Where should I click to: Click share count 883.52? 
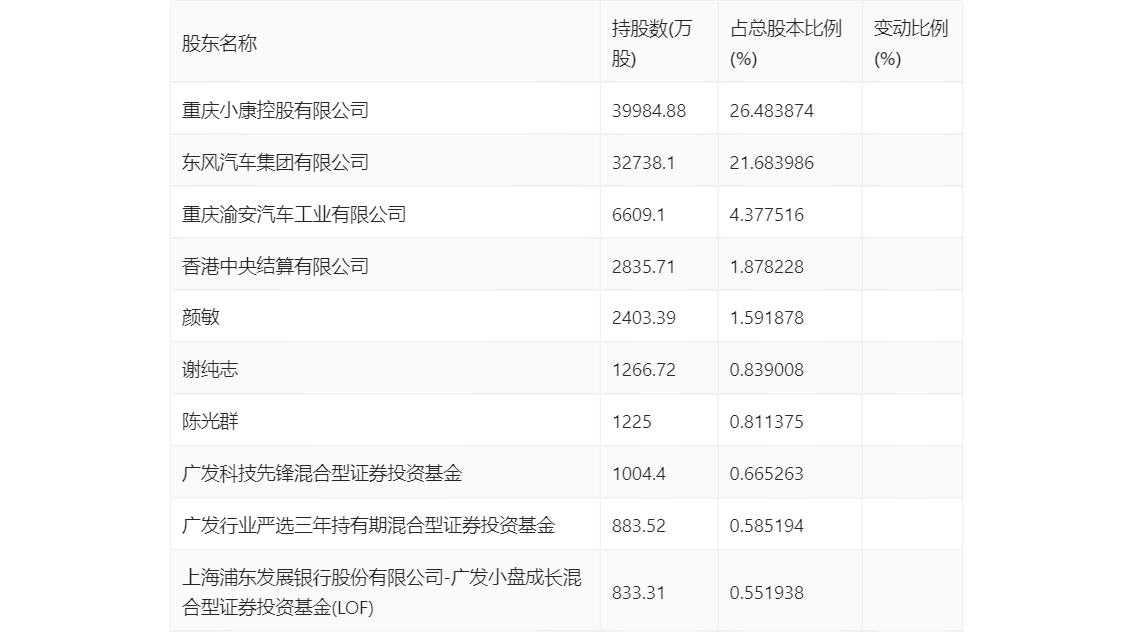[639, 526]
